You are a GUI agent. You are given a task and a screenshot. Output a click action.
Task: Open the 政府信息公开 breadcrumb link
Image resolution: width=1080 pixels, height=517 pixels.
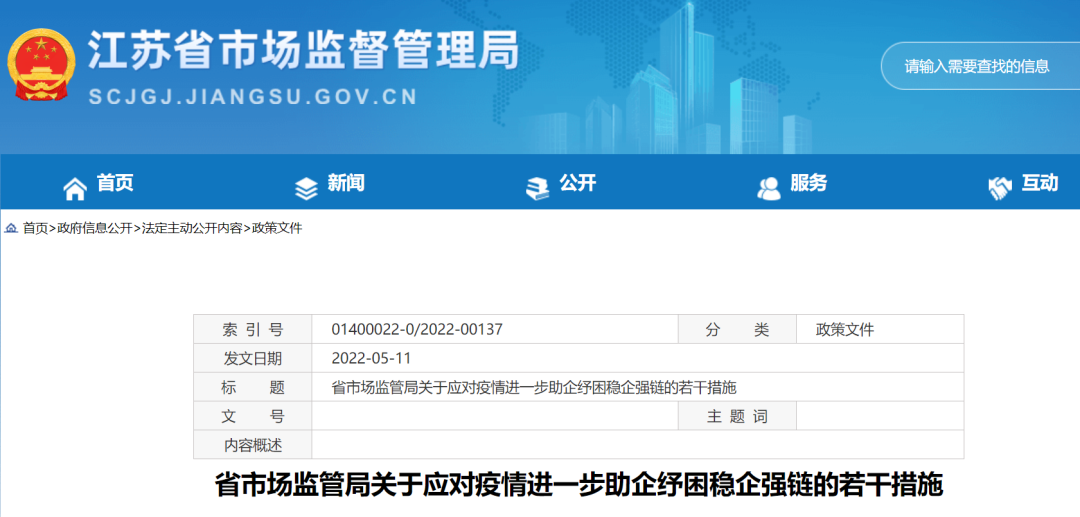[94, 228]
